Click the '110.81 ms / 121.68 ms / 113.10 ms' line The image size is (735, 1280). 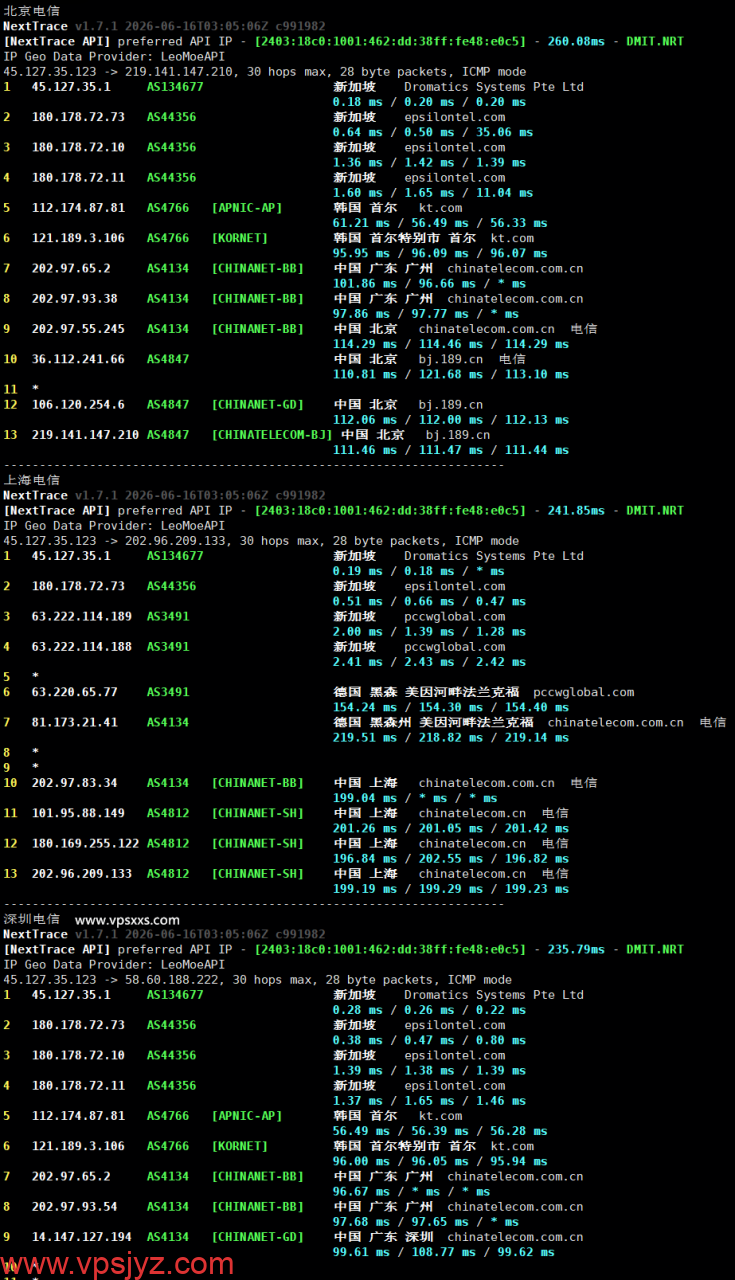click(451, 374)
